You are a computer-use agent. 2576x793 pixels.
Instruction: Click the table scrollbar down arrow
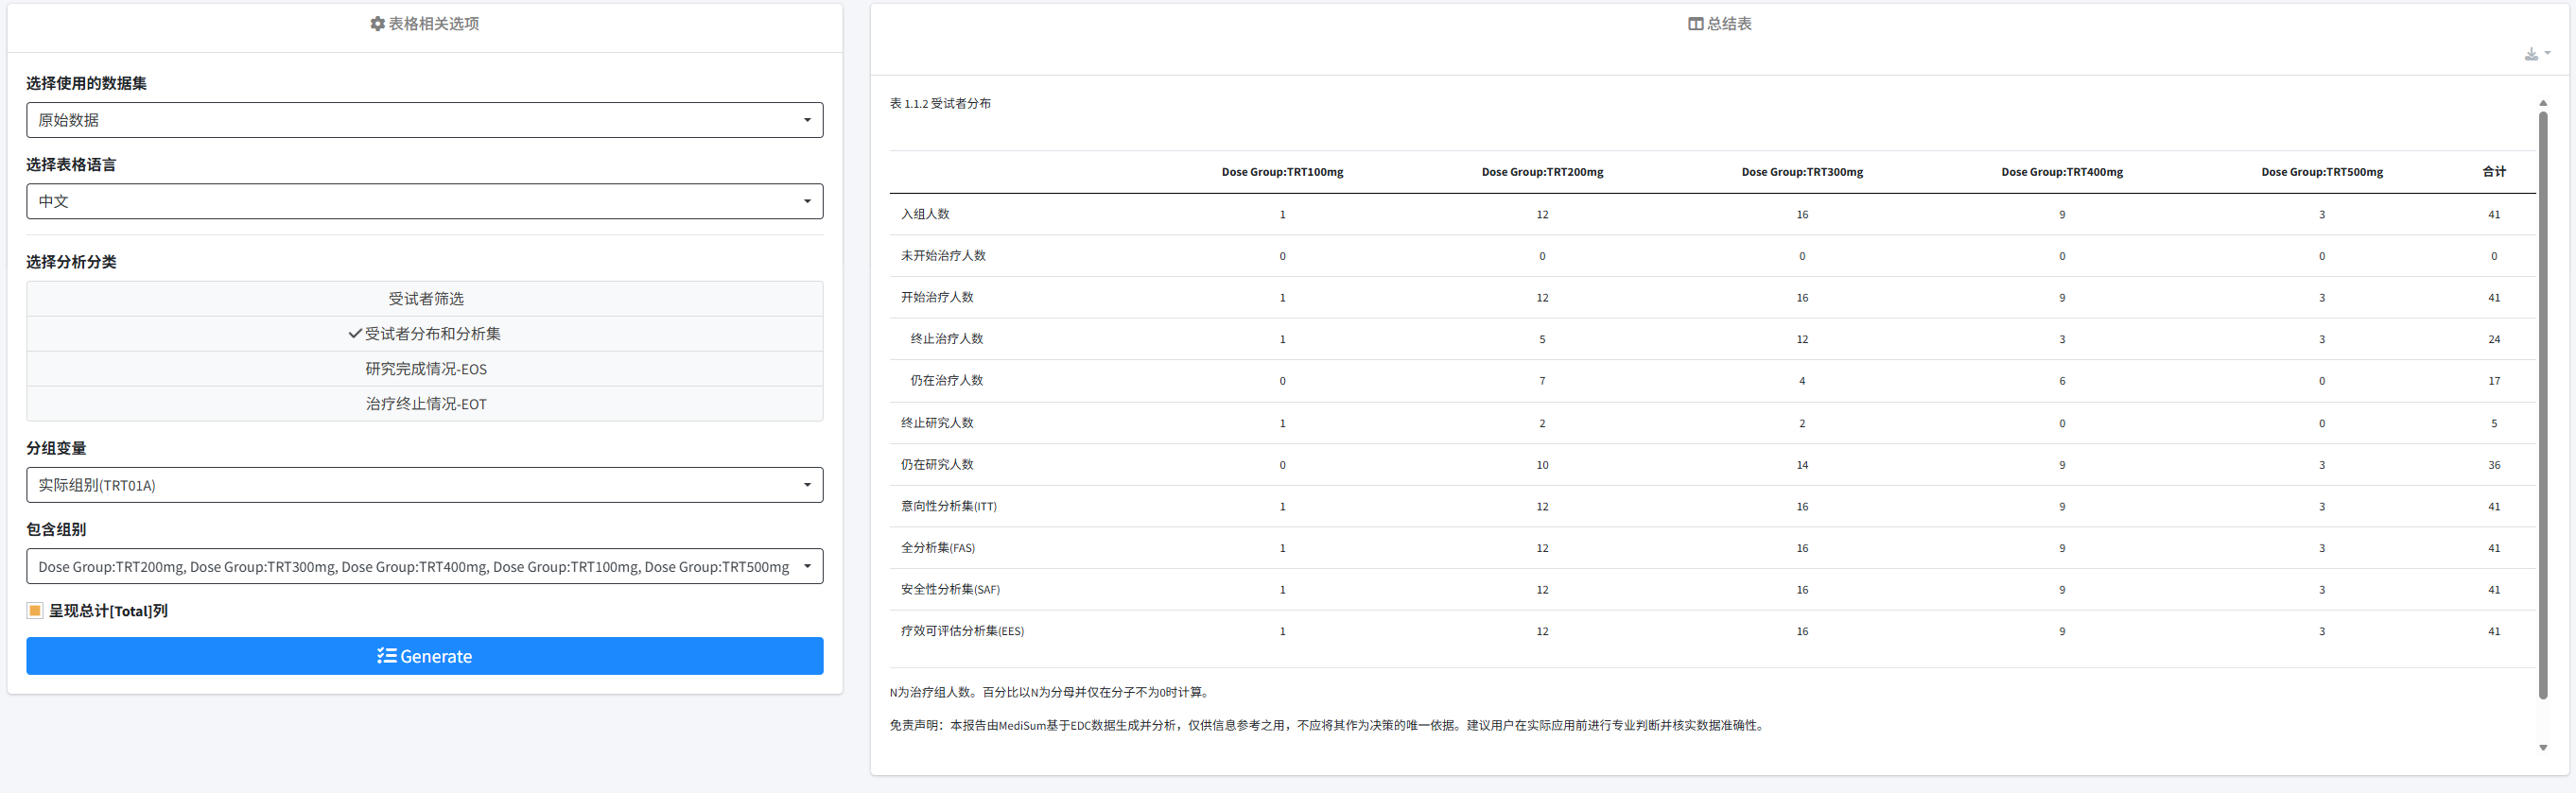2542,747
